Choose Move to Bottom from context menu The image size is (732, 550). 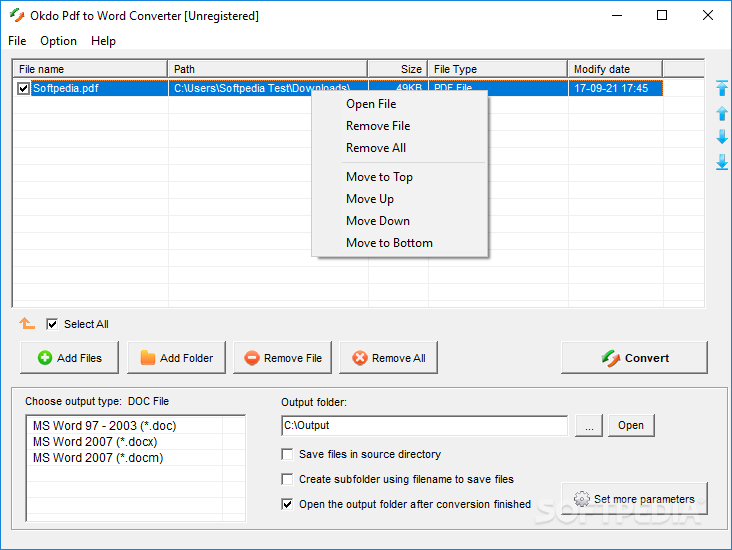tap(400, 243)
